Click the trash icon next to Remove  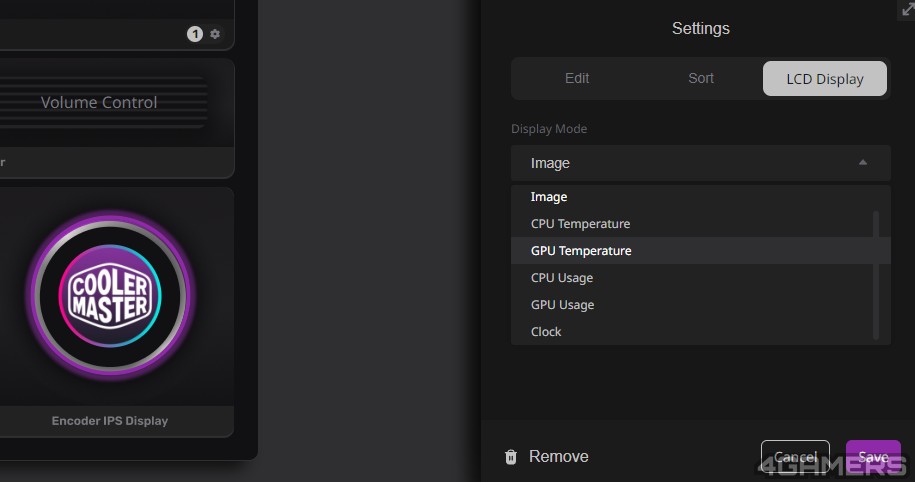[511, 457]
